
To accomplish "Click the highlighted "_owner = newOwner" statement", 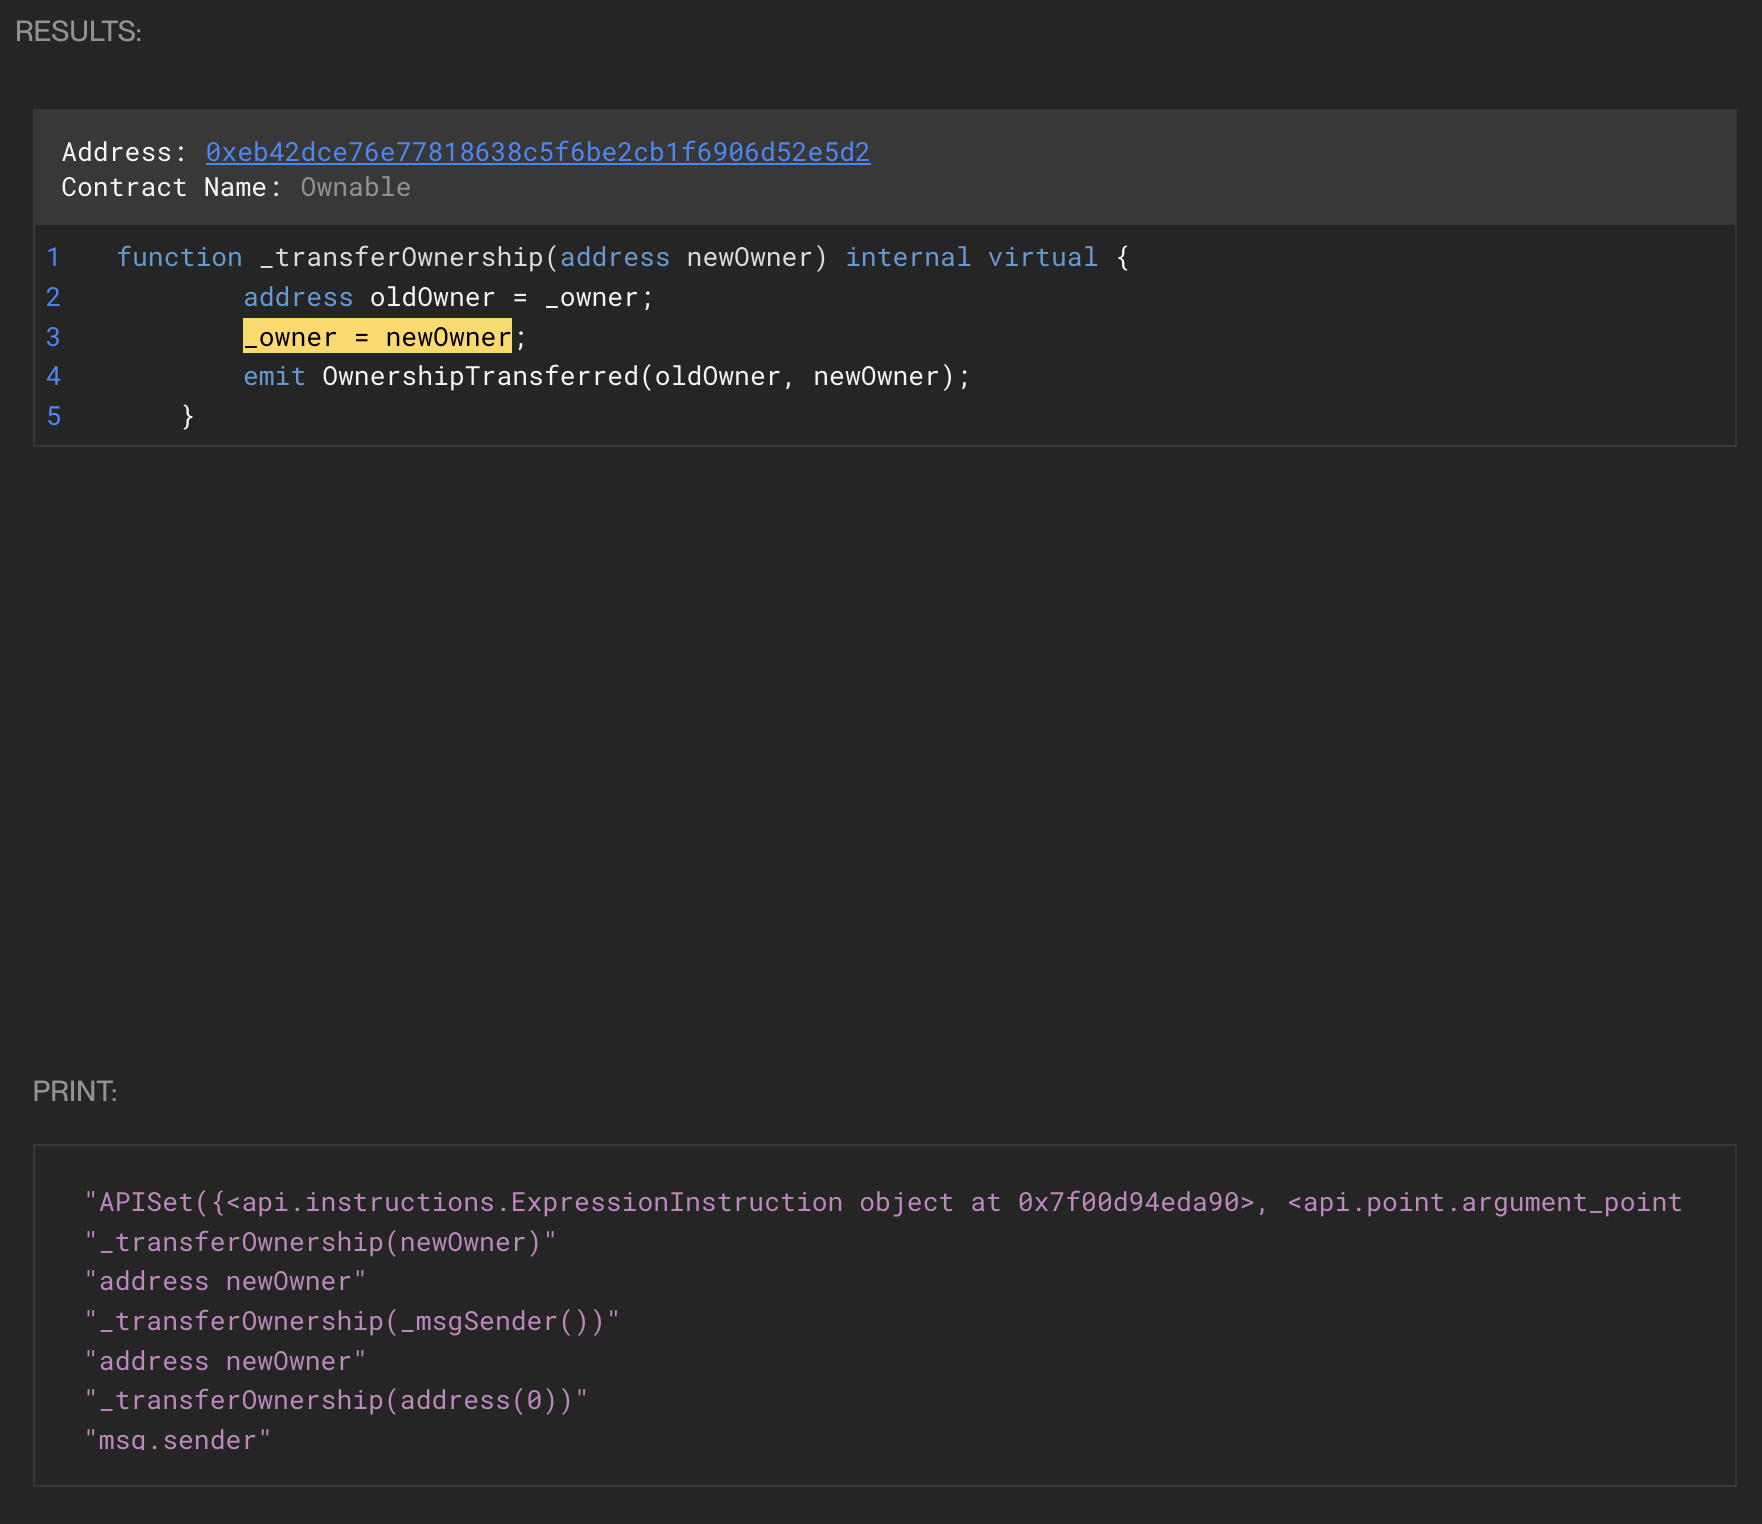I will pyautogui.click(x=377, y=337).
